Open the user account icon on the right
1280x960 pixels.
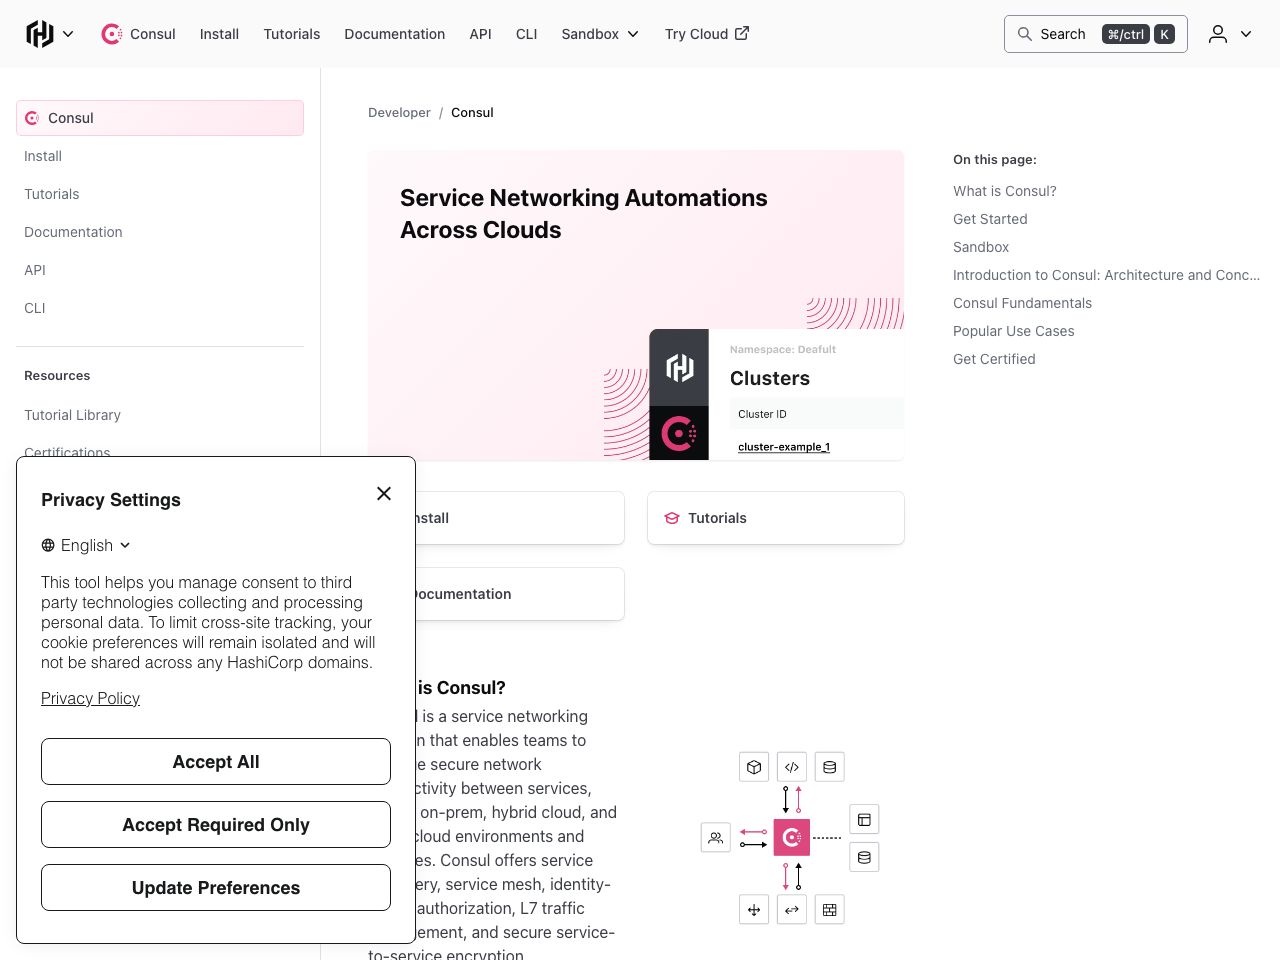[1217, 34]
